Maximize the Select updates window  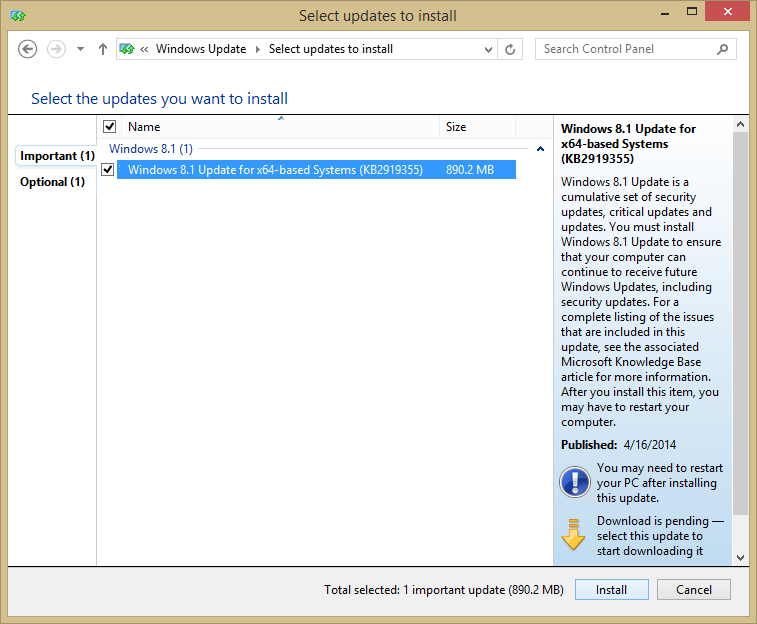click(691, 12)
